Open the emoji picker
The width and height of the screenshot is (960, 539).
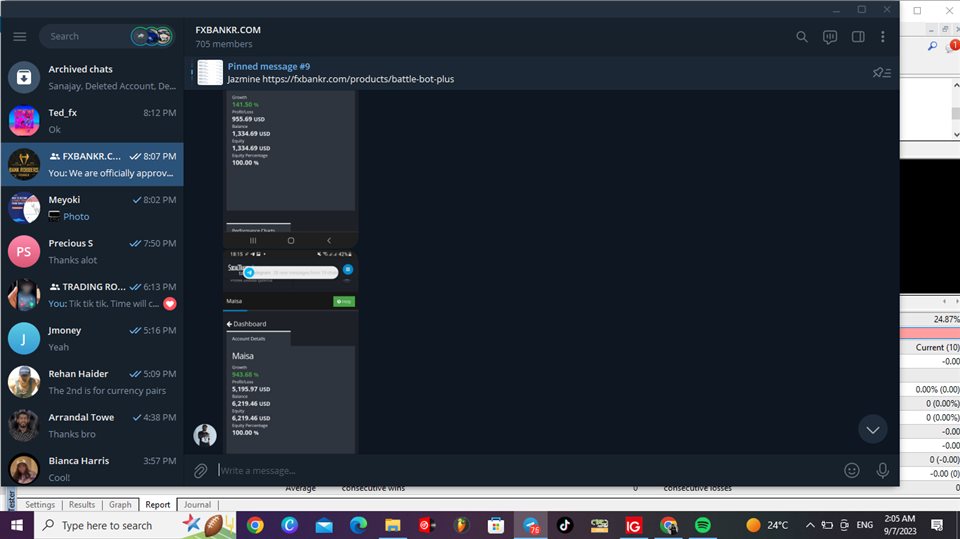coord(852,470)
